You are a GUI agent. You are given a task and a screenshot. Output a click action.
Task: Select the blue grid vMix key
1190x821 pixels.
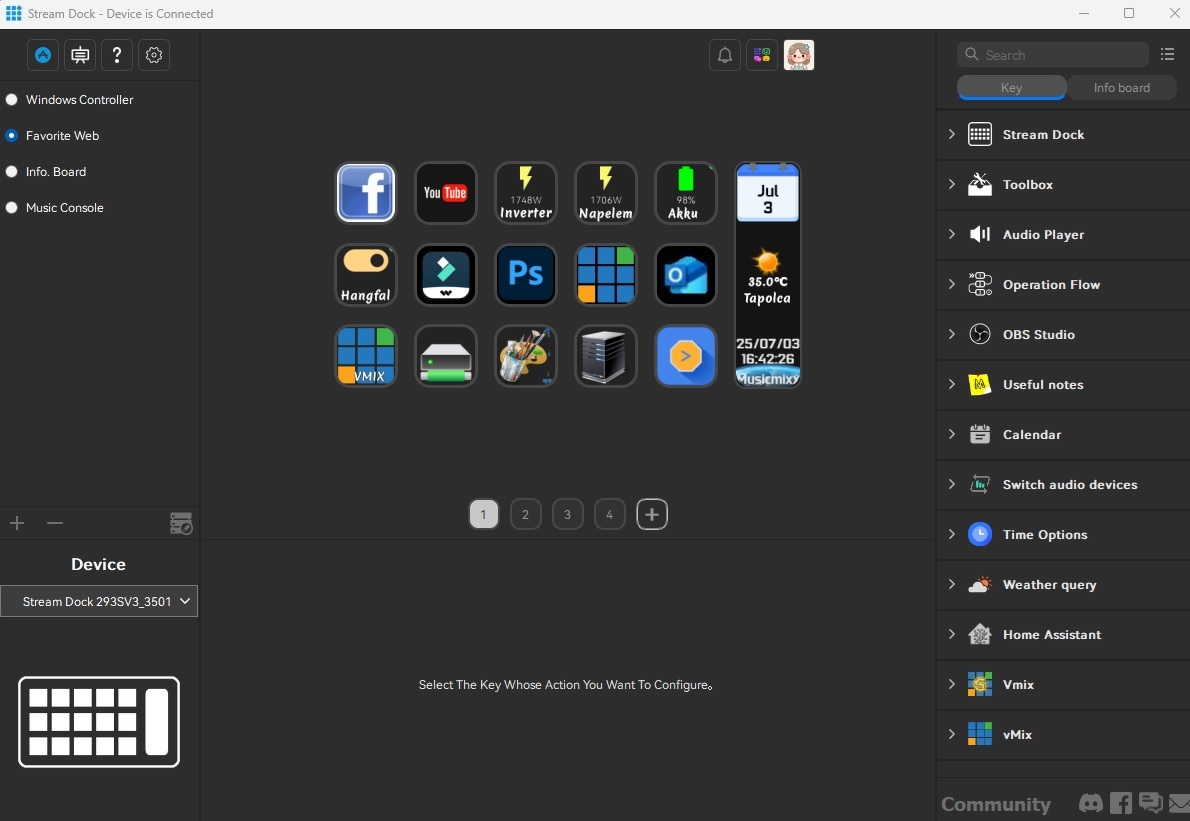click(606, 275)
